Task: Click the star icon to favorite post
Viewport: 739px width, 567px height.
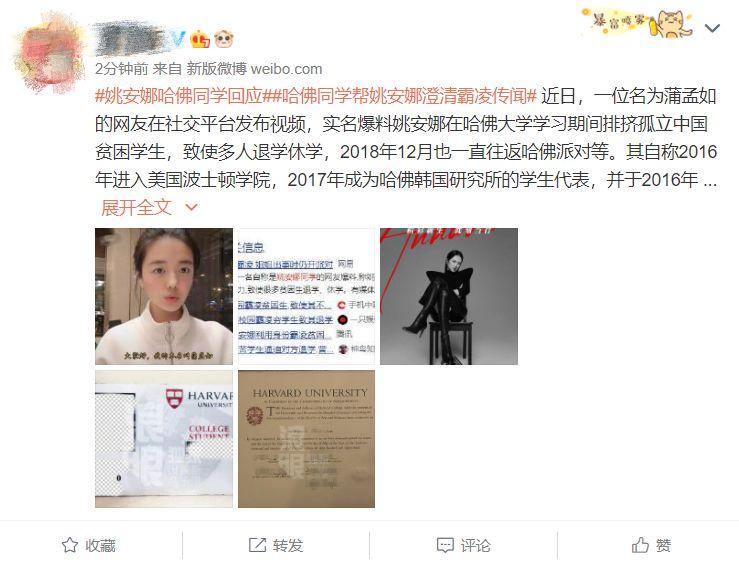Action: 70,545
